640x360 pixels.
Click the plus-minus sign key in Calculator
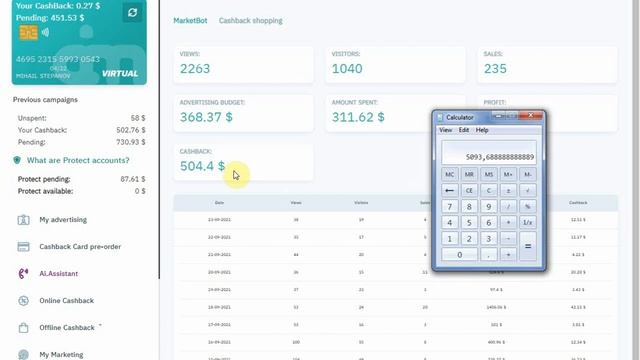(508, 191)
